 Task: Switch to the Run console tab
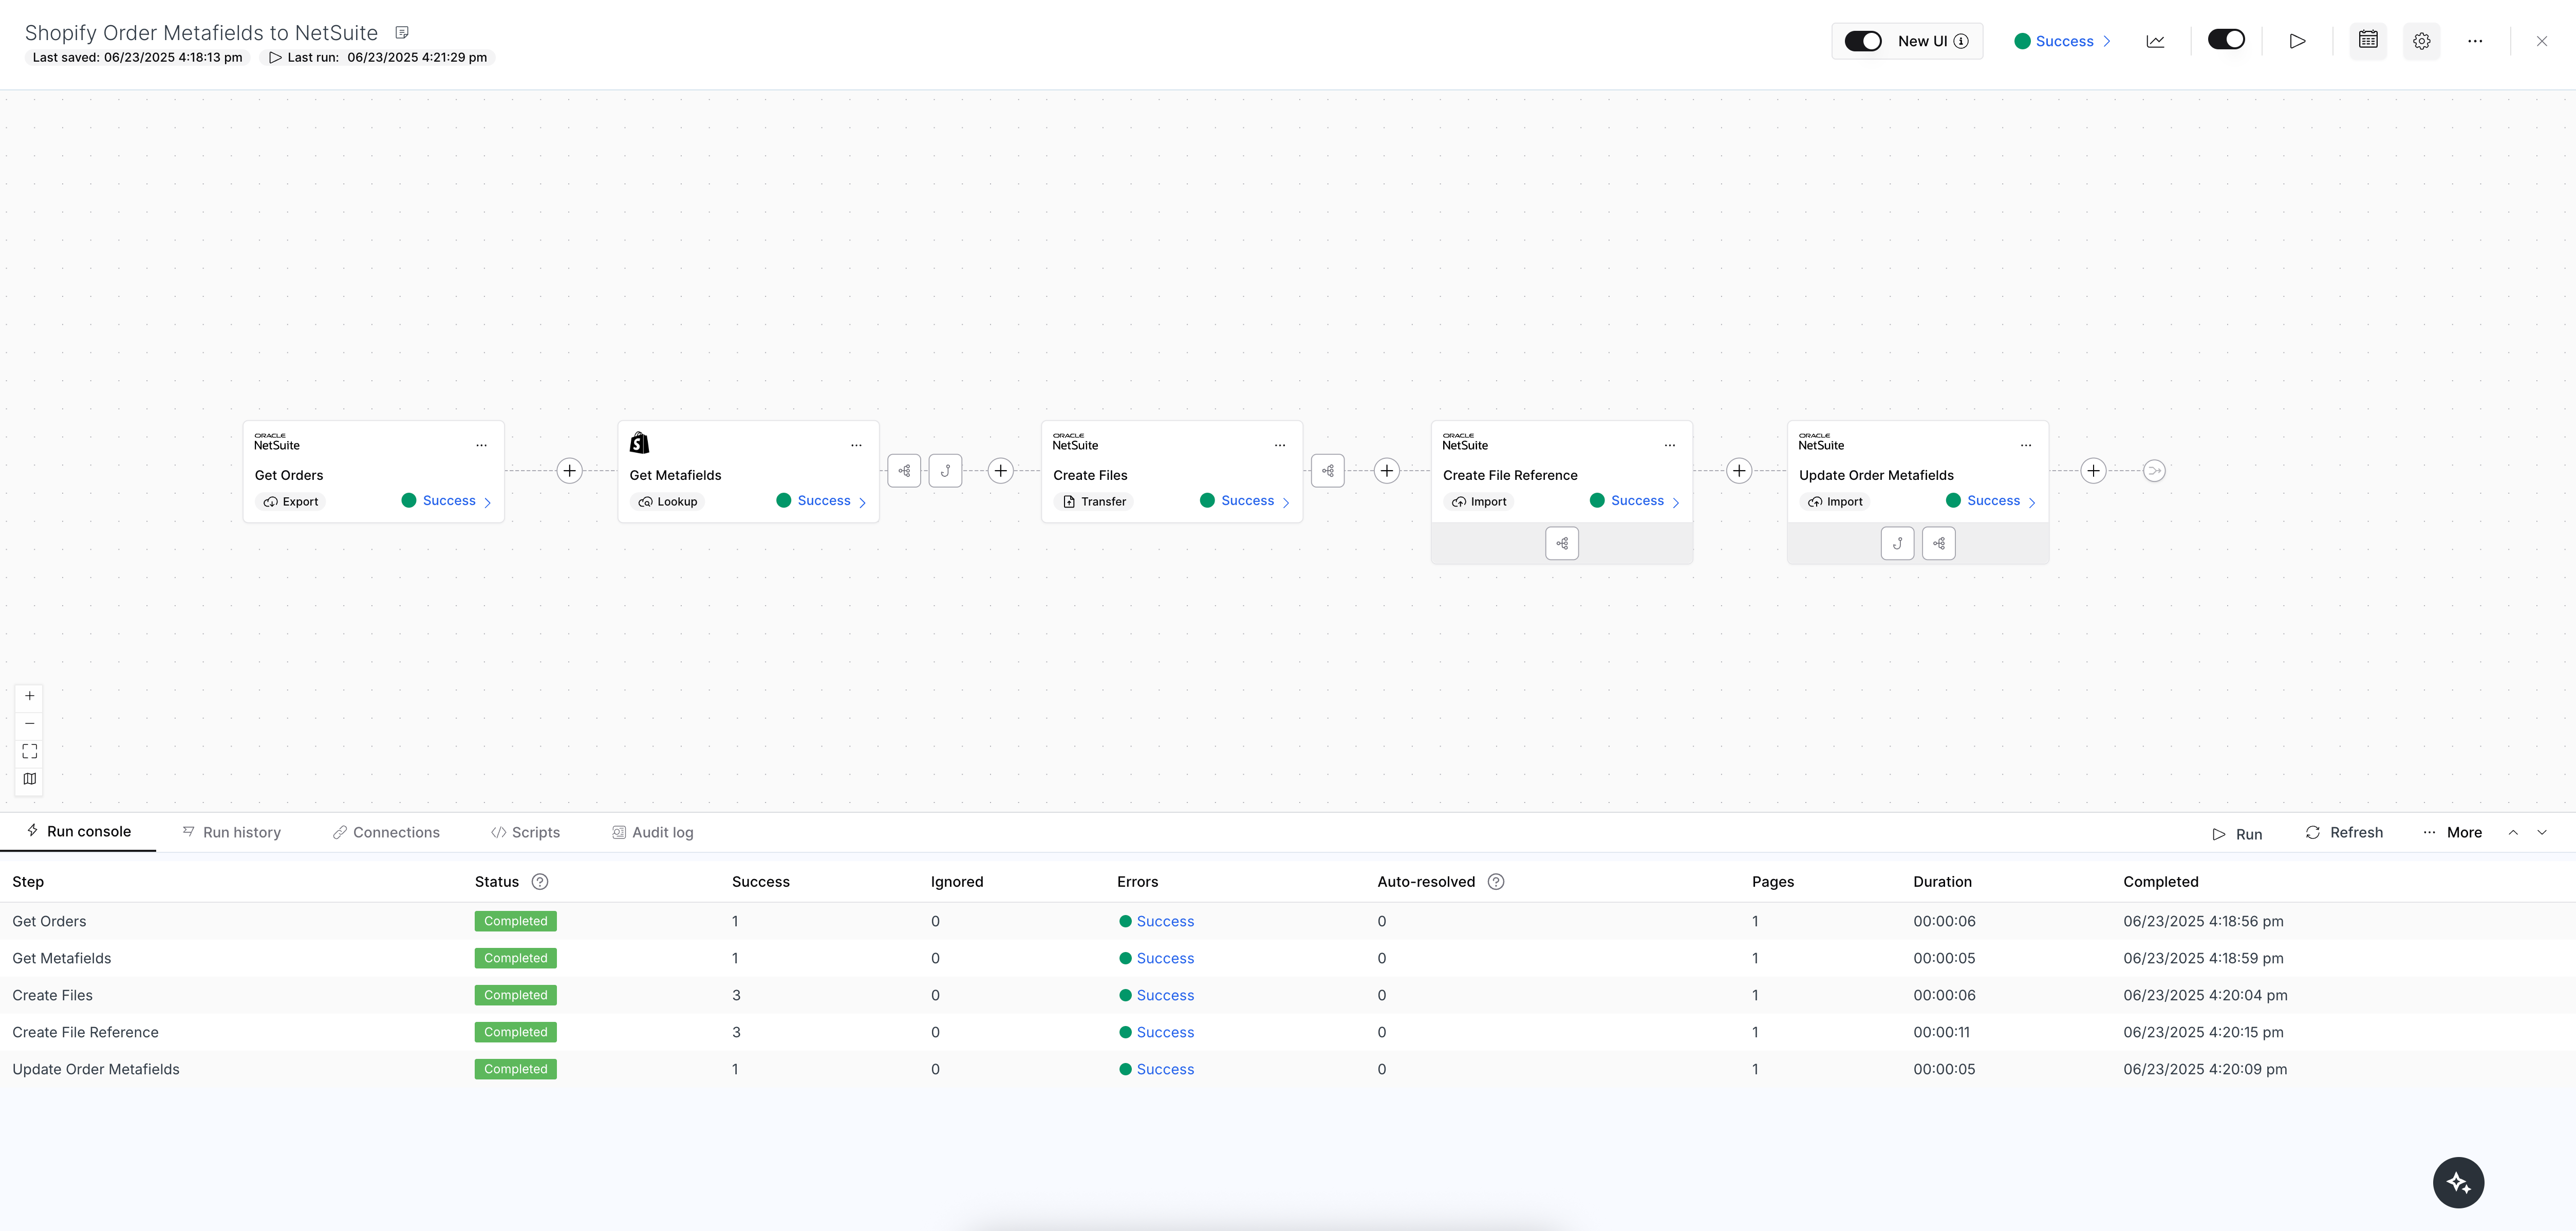[78, 832]
